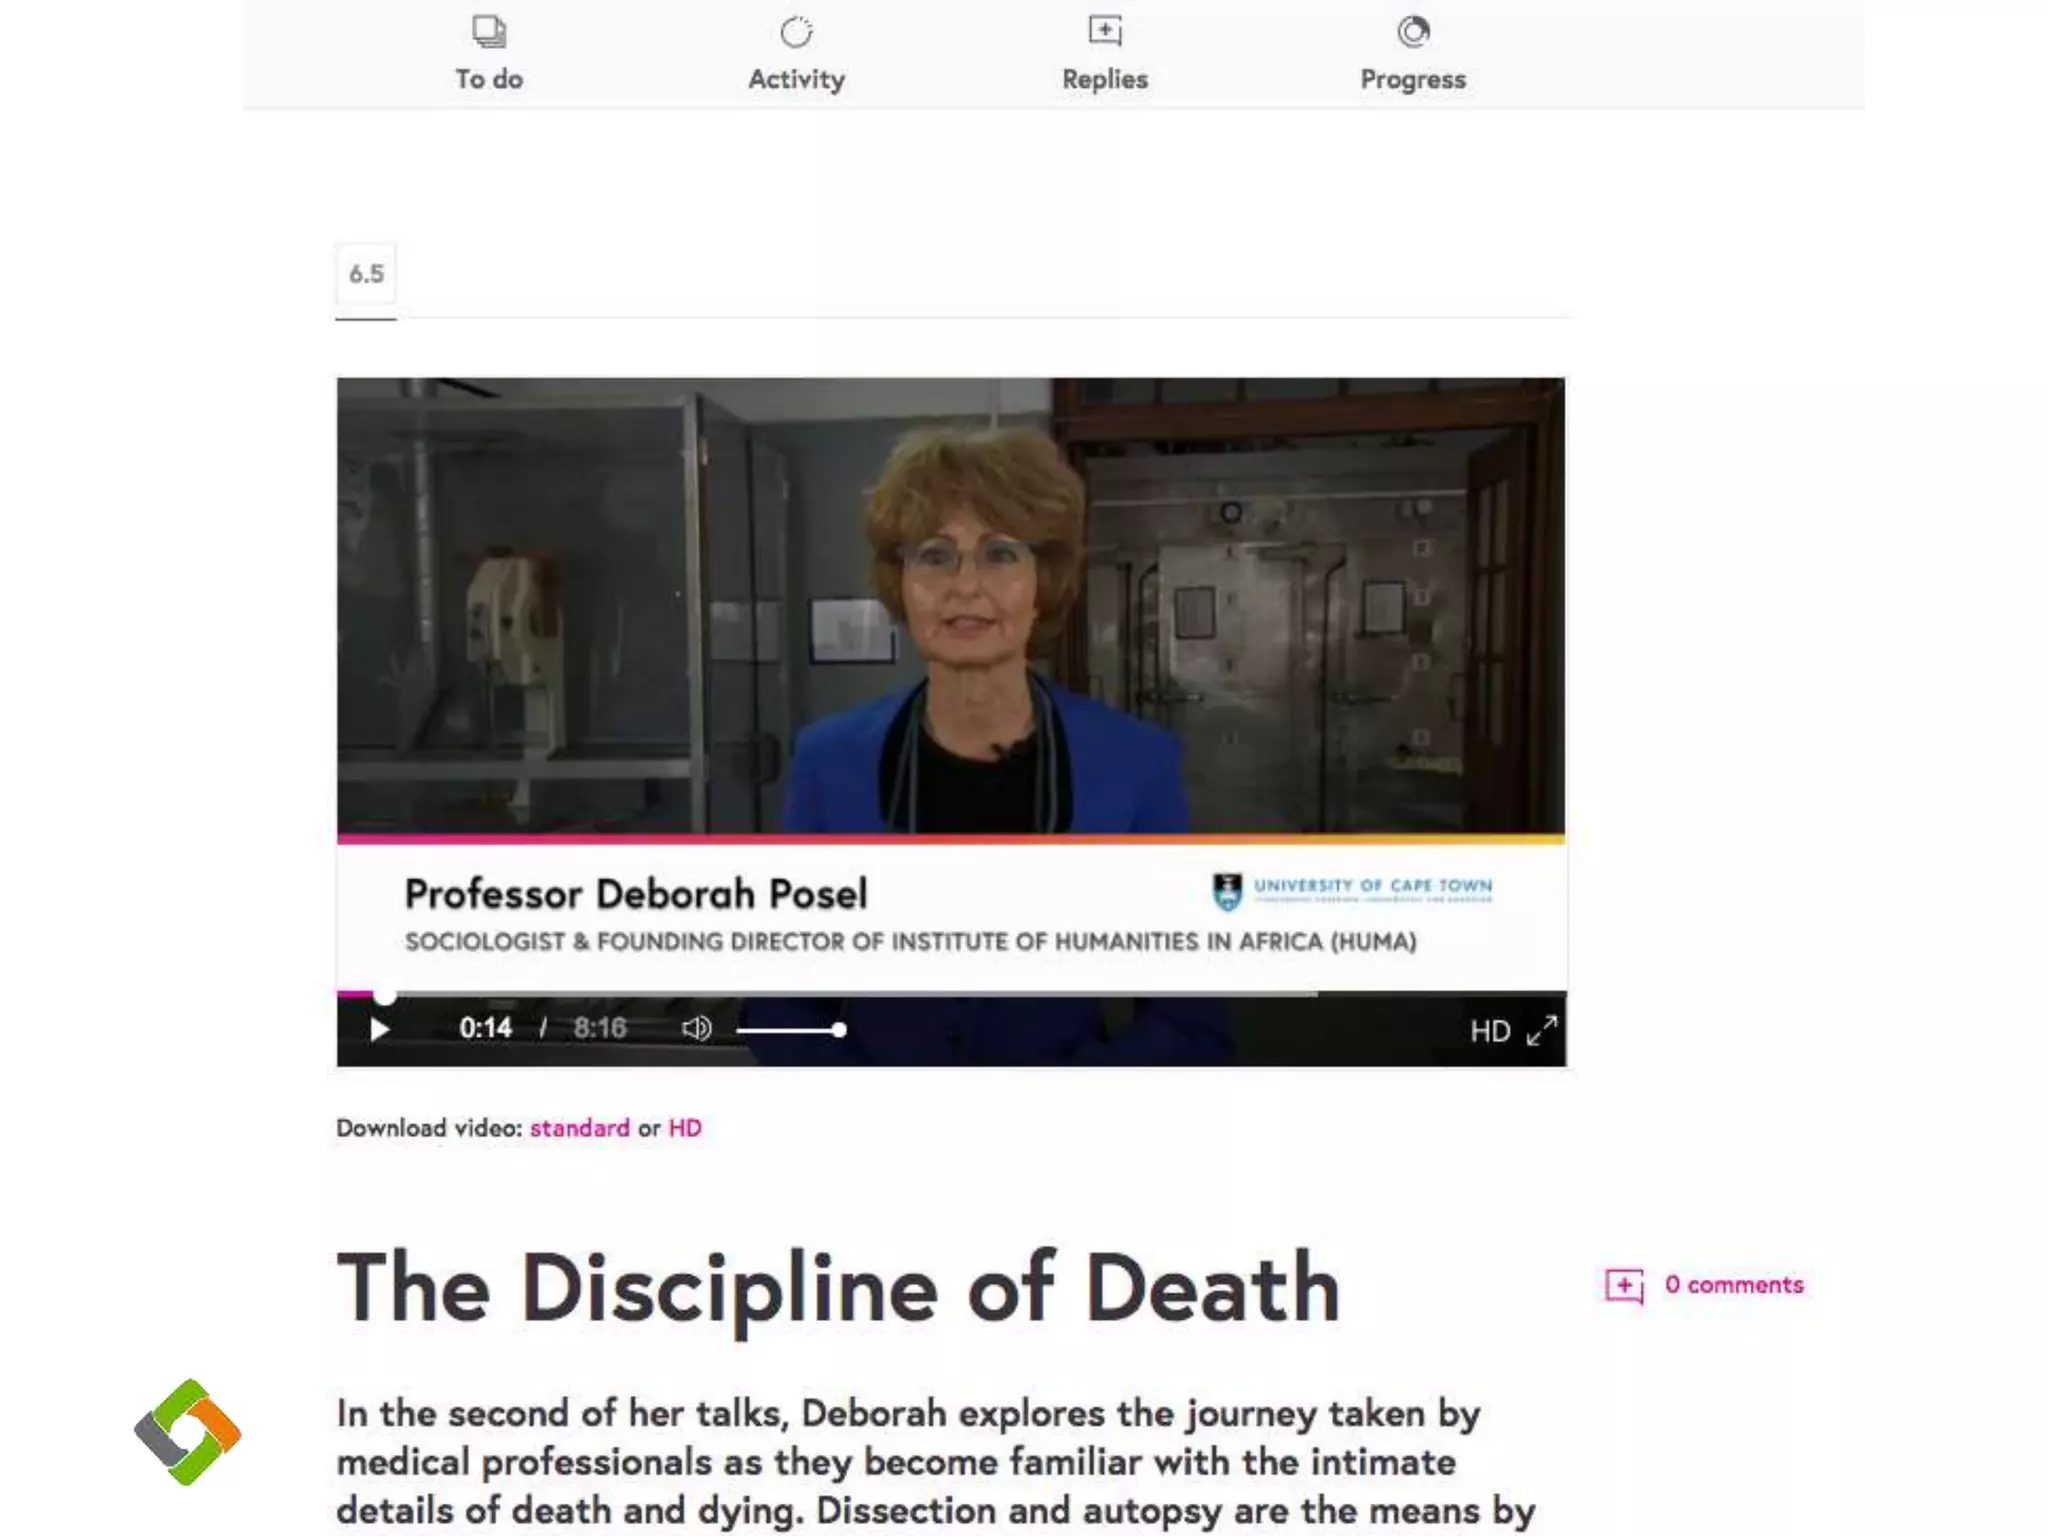Open the Progress ring icon
Image resolution: width=2048 pixels, height=1536 pixels.
coord(1413,32)
